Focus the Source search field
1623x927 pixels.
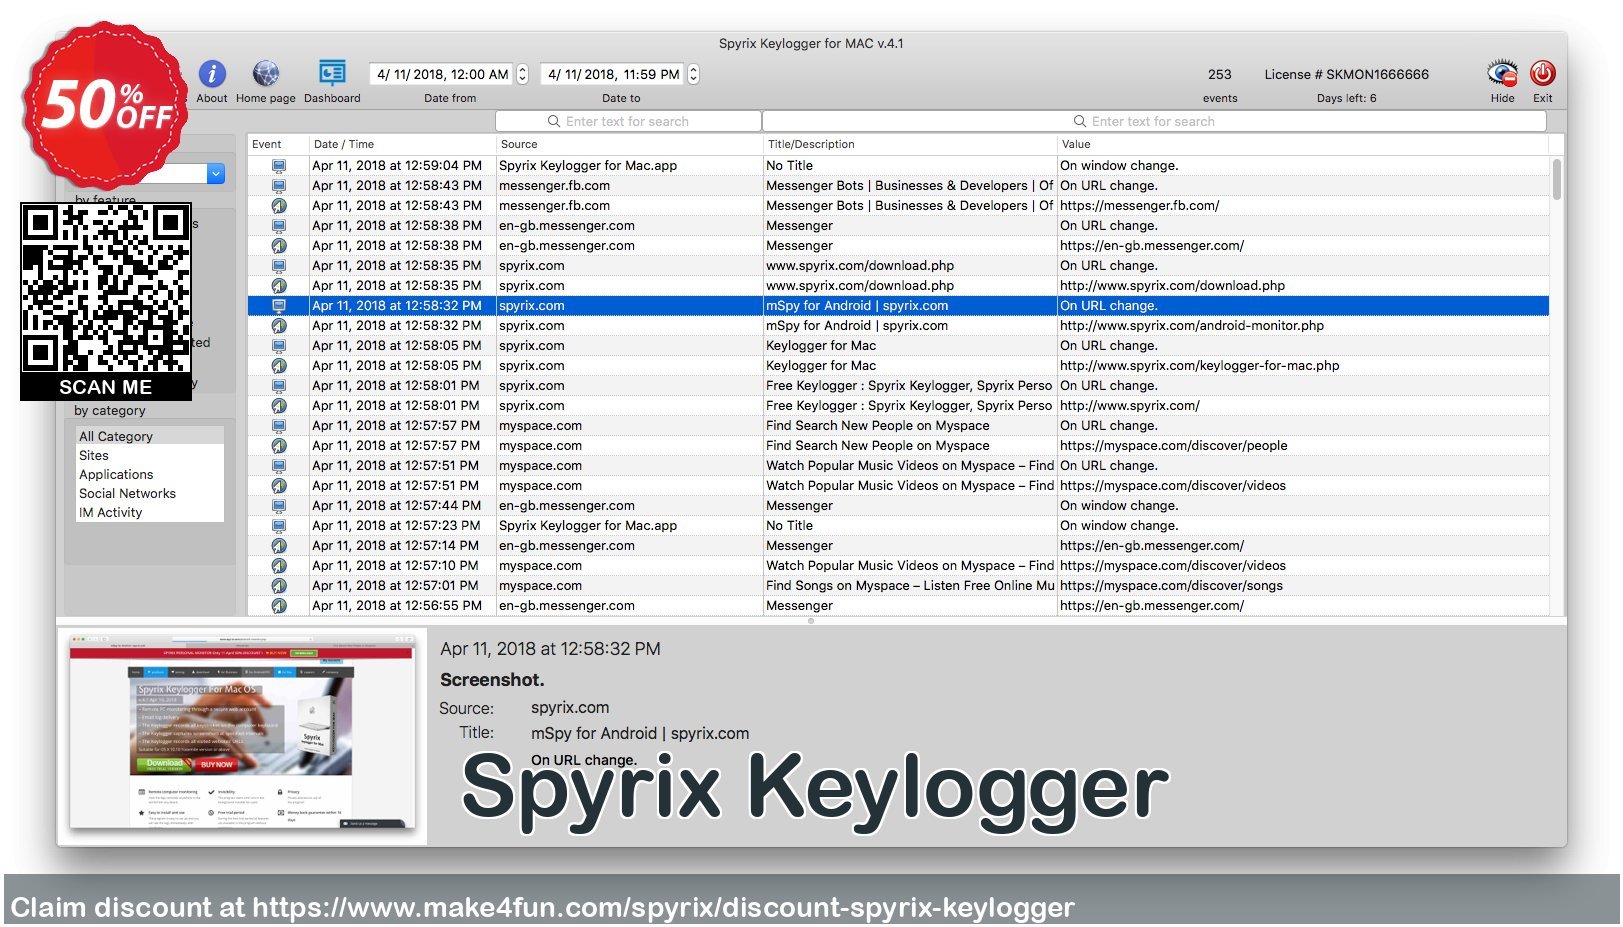coord(628,121)
